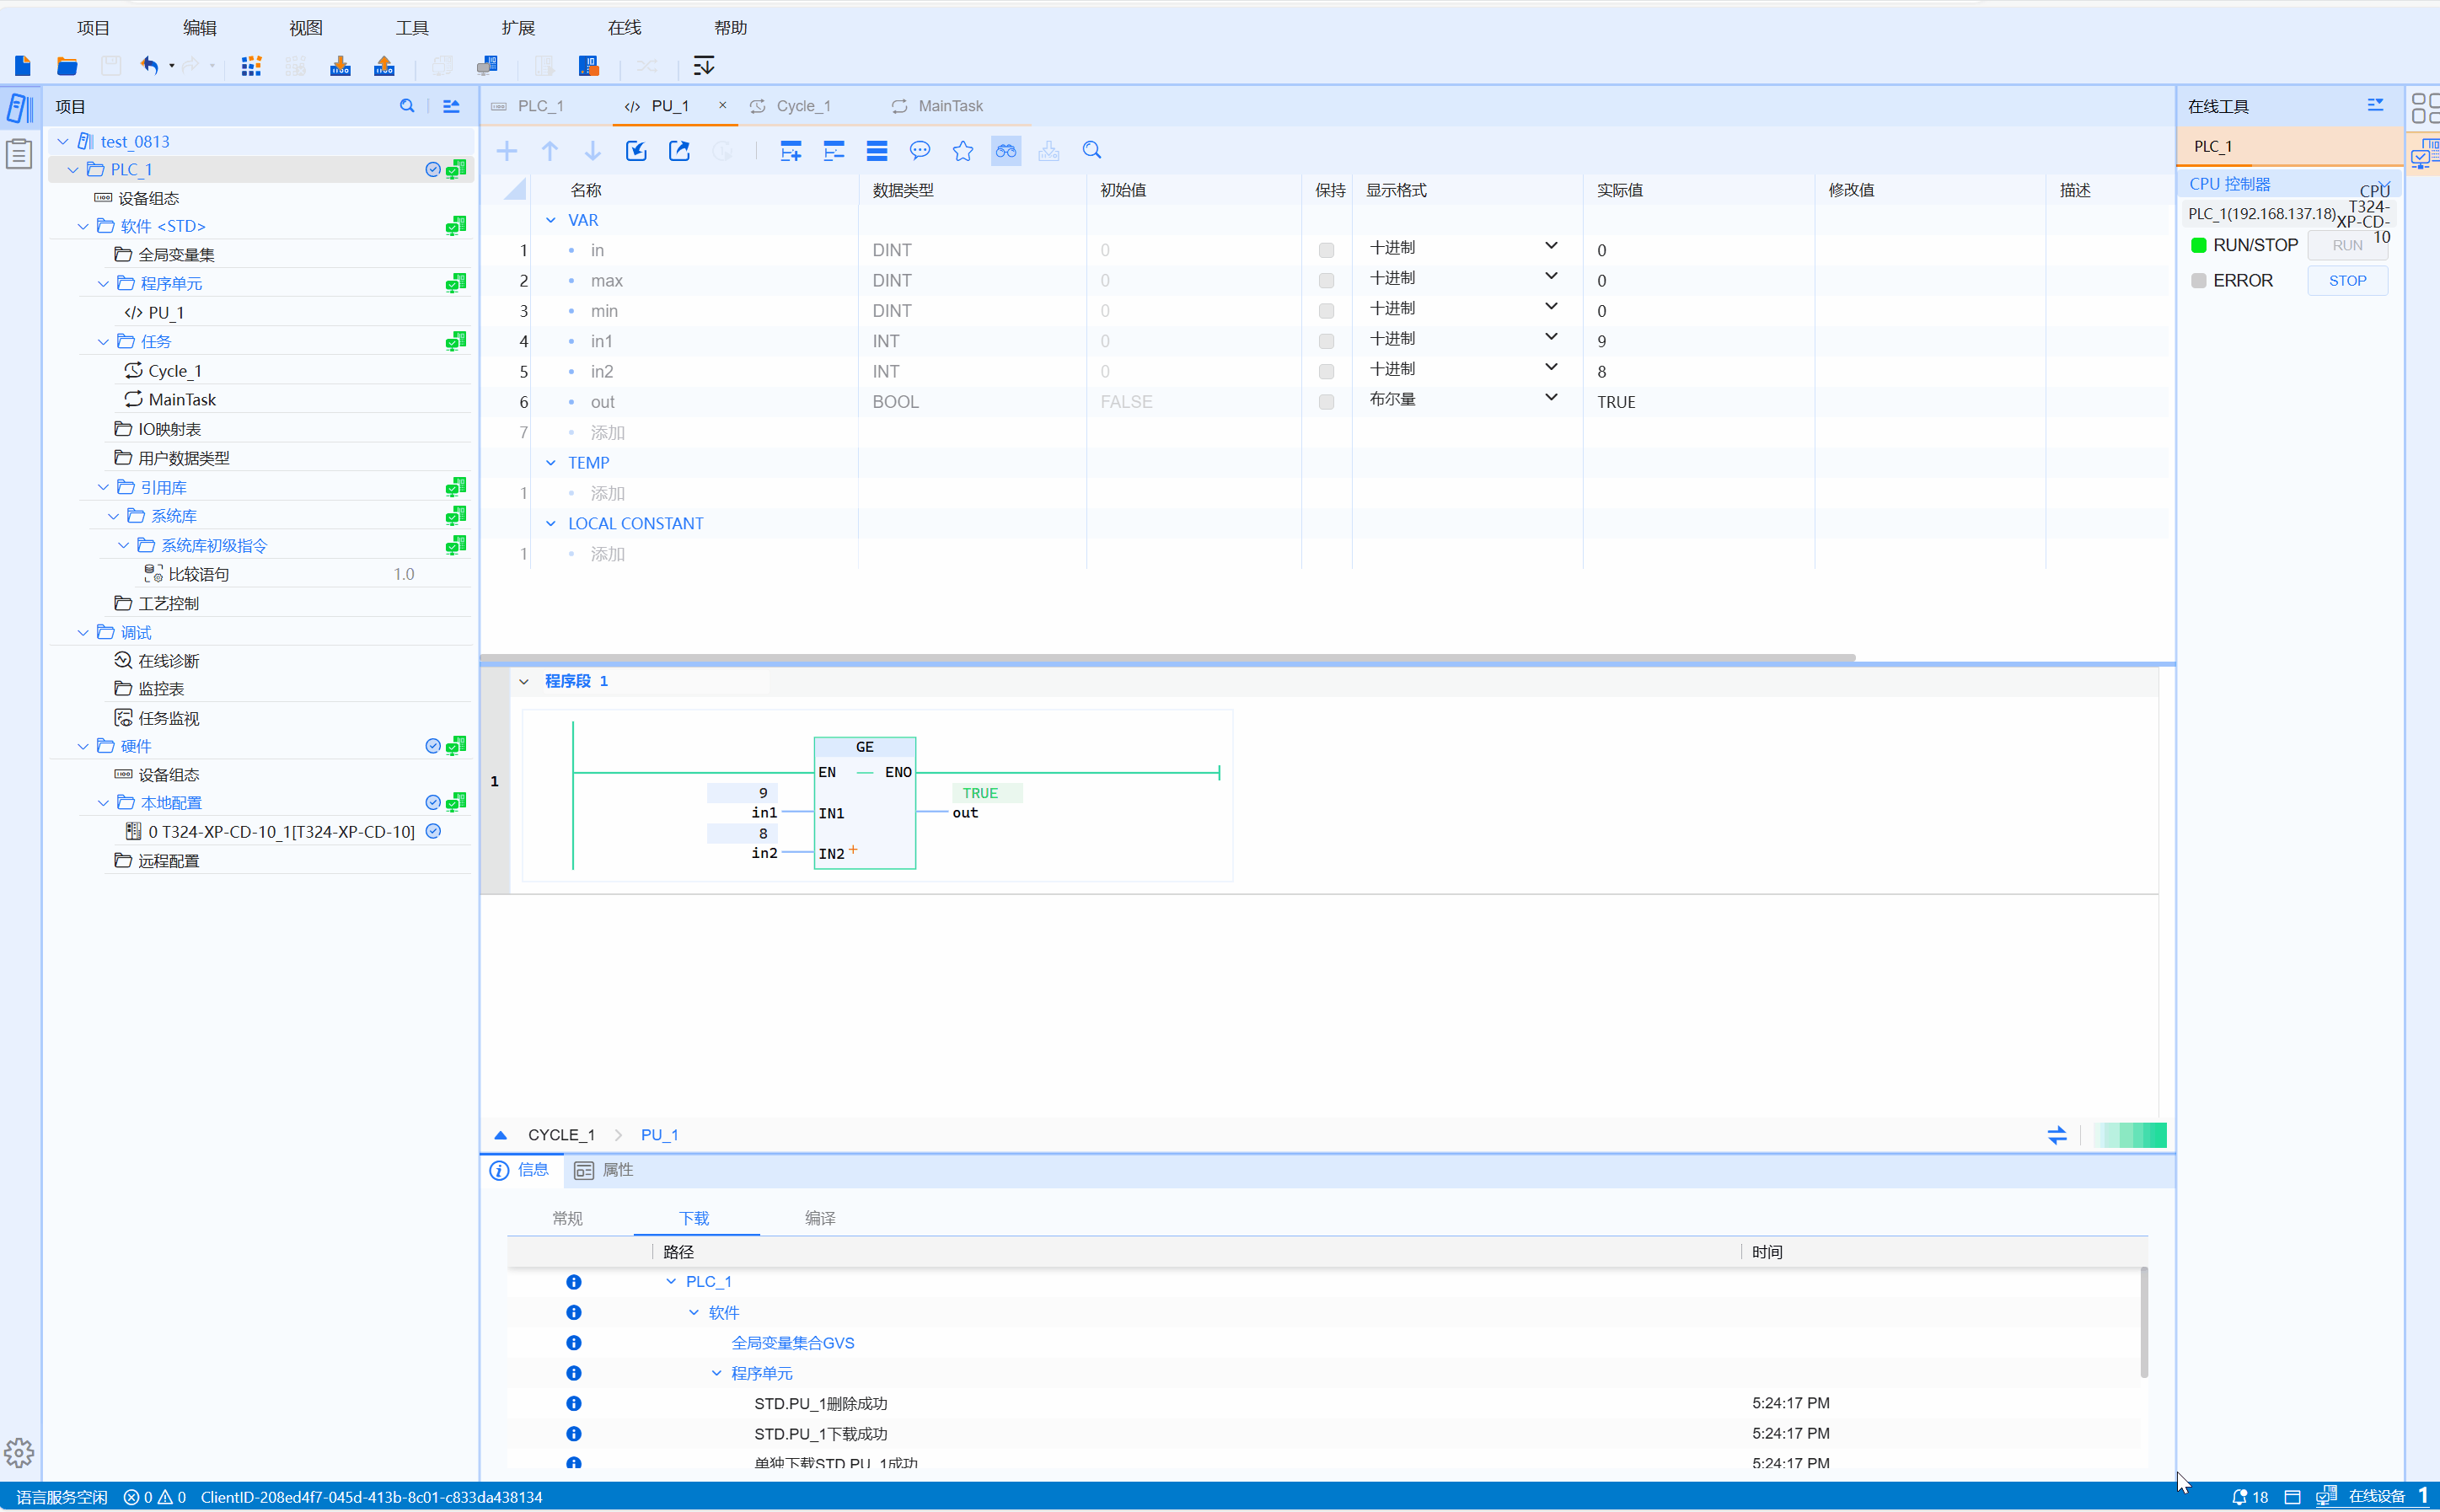Screen dimensions: 2440x1512
Task: Click the download-to-device icon in top toolbar
Action: coord(340,66)
